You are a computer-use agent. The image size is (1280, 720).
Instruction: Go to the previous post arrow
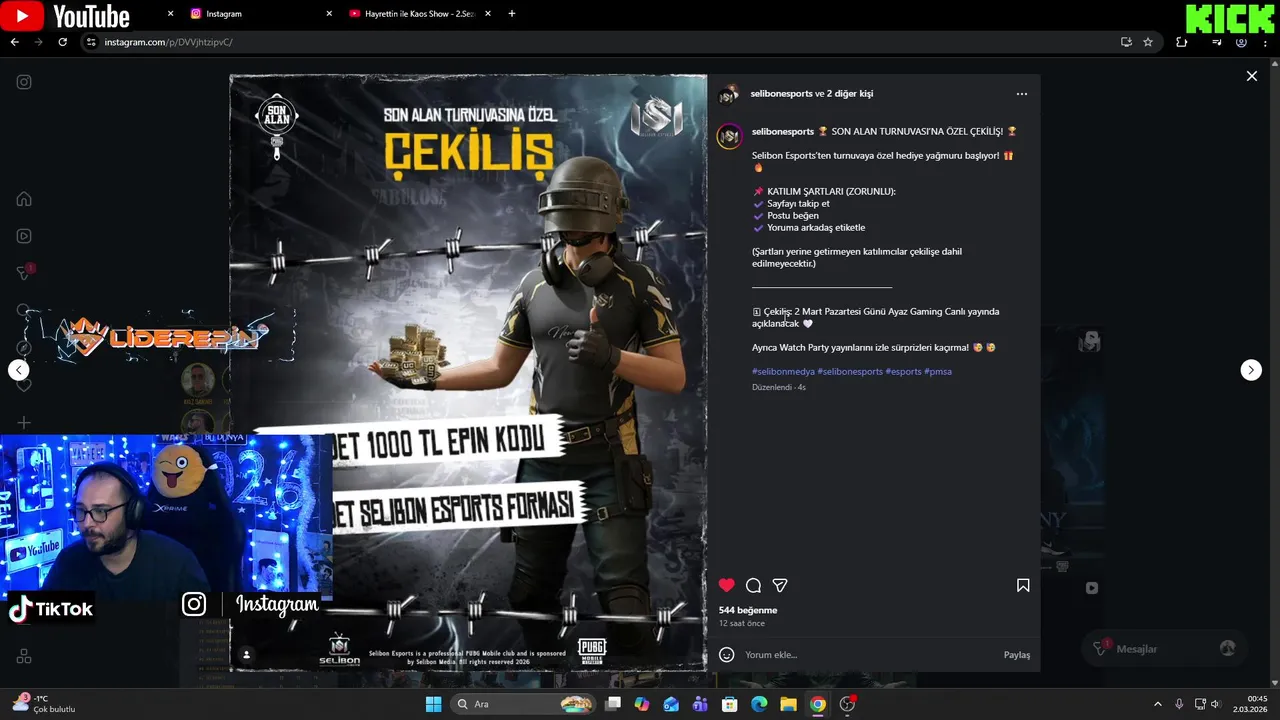(x=19, y=370)
